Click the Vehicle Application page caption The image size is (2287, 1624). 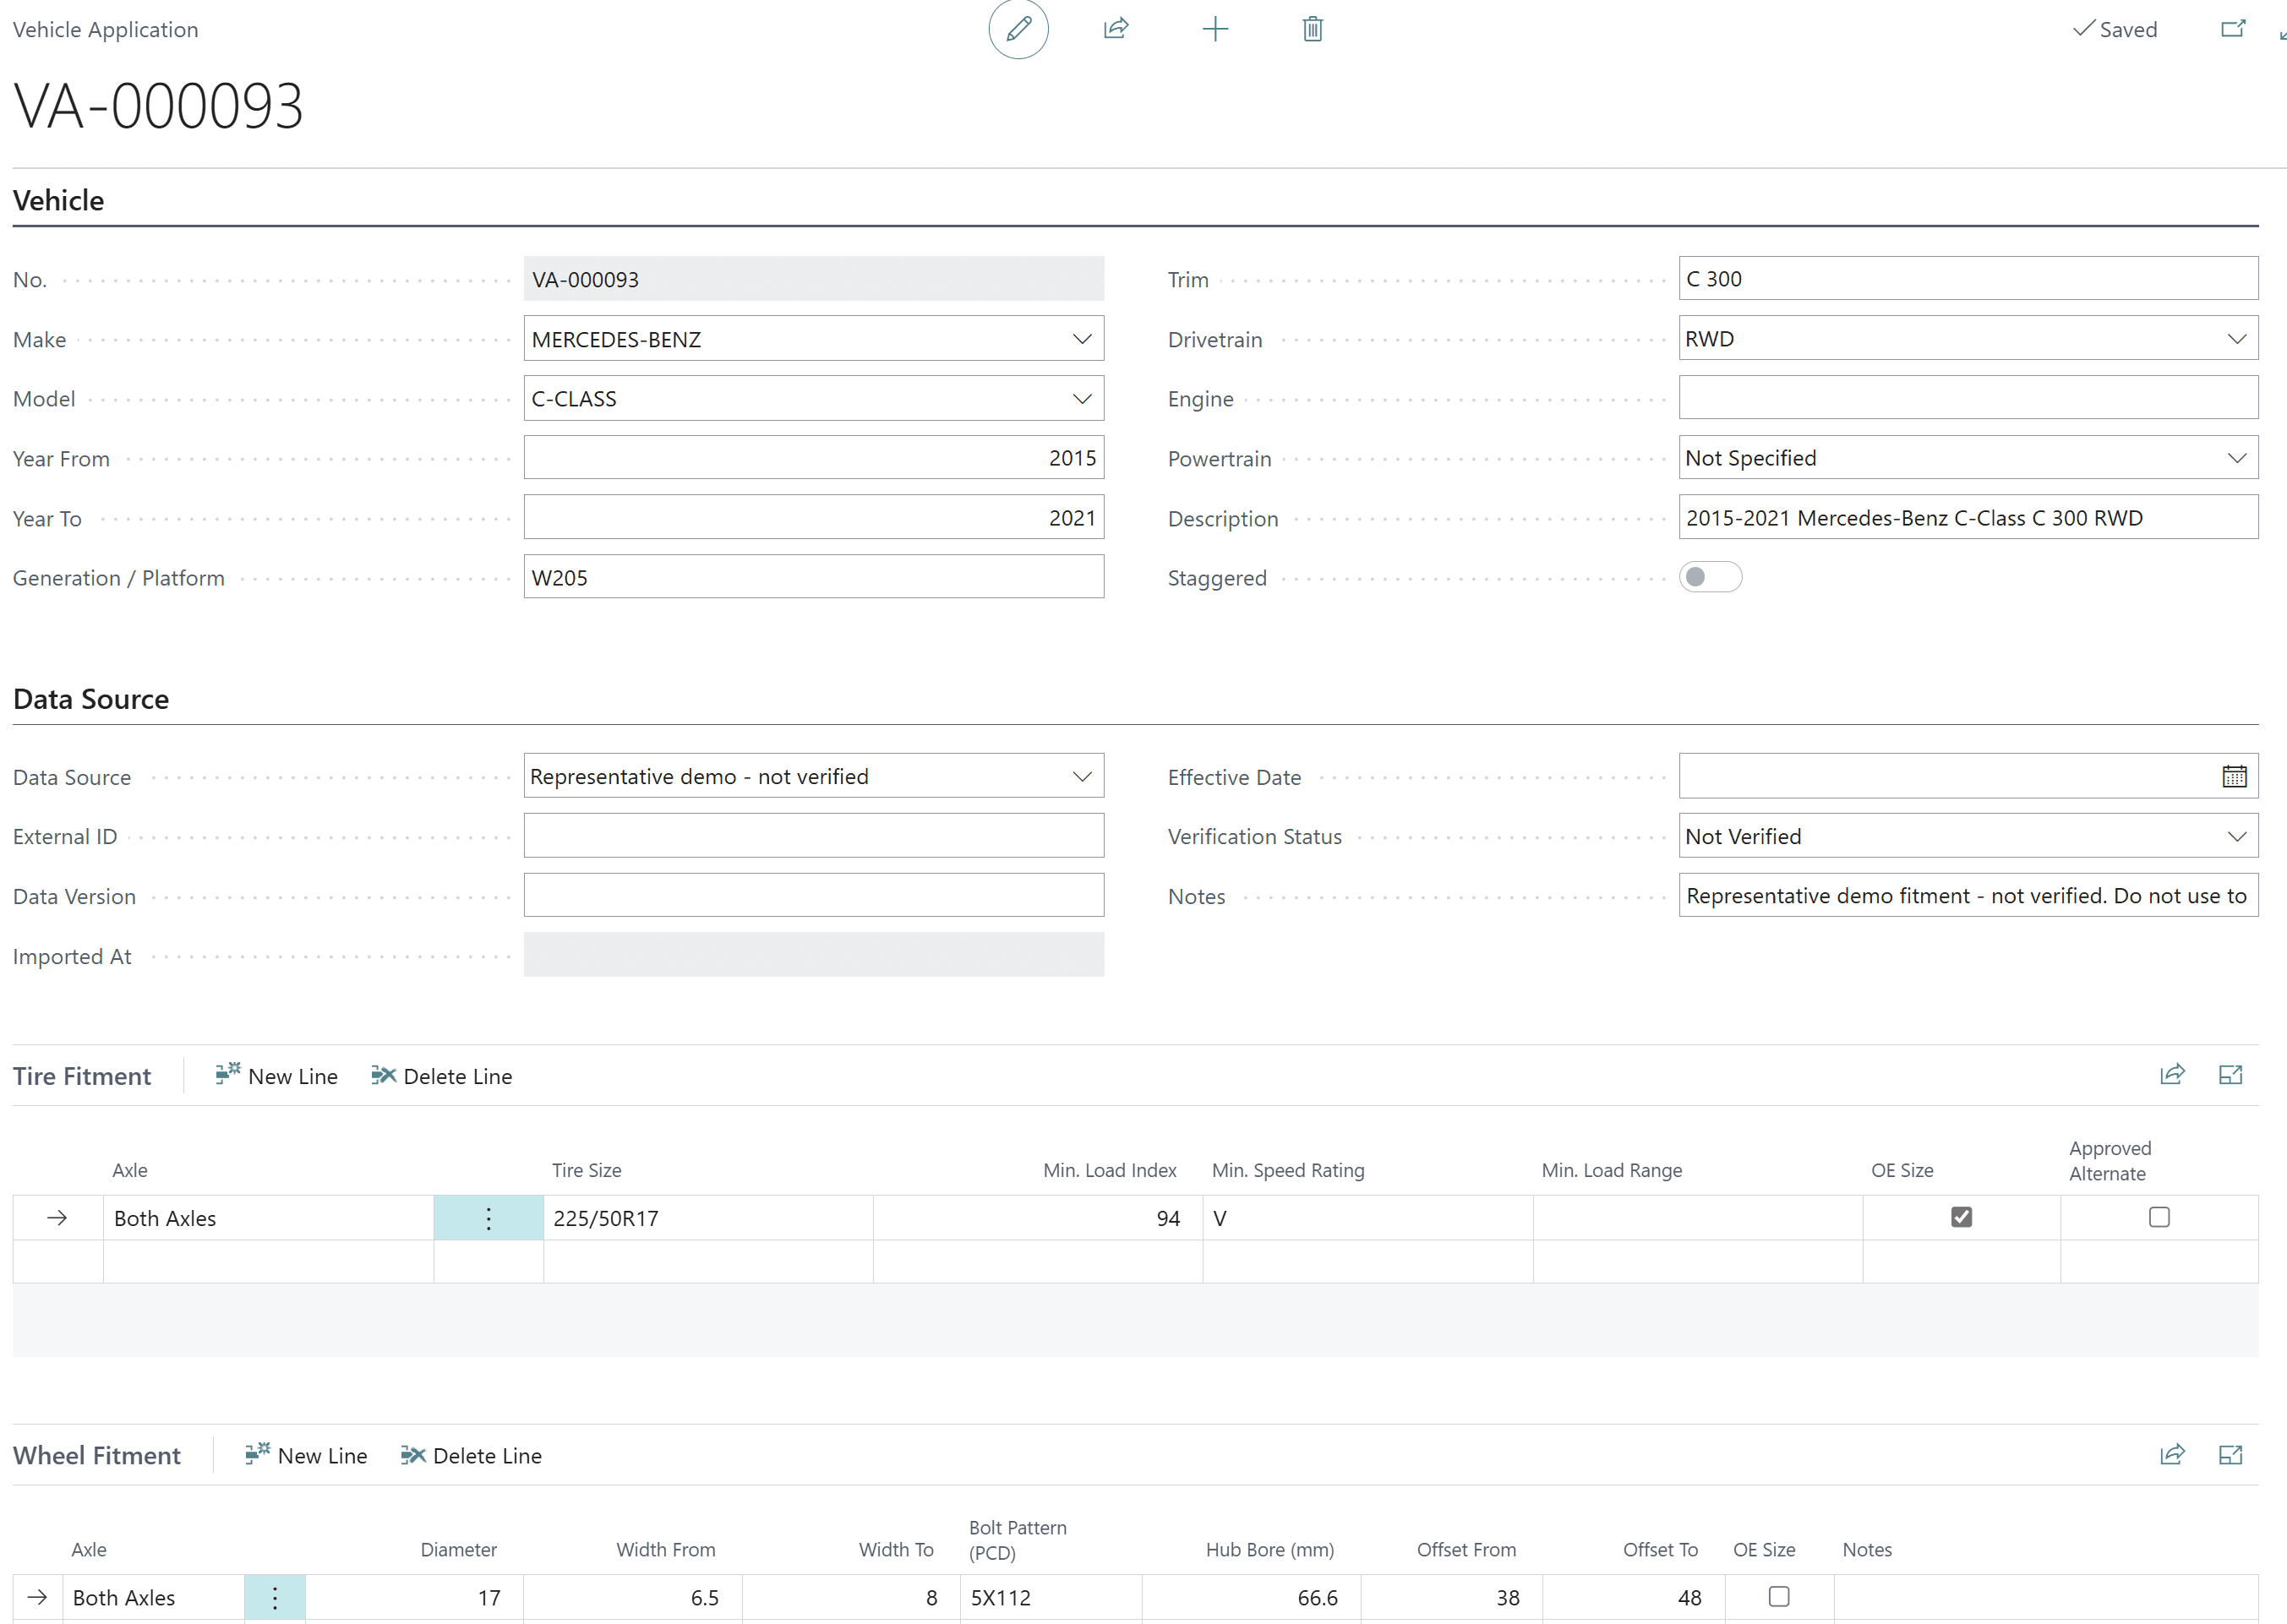pos(106,29)
